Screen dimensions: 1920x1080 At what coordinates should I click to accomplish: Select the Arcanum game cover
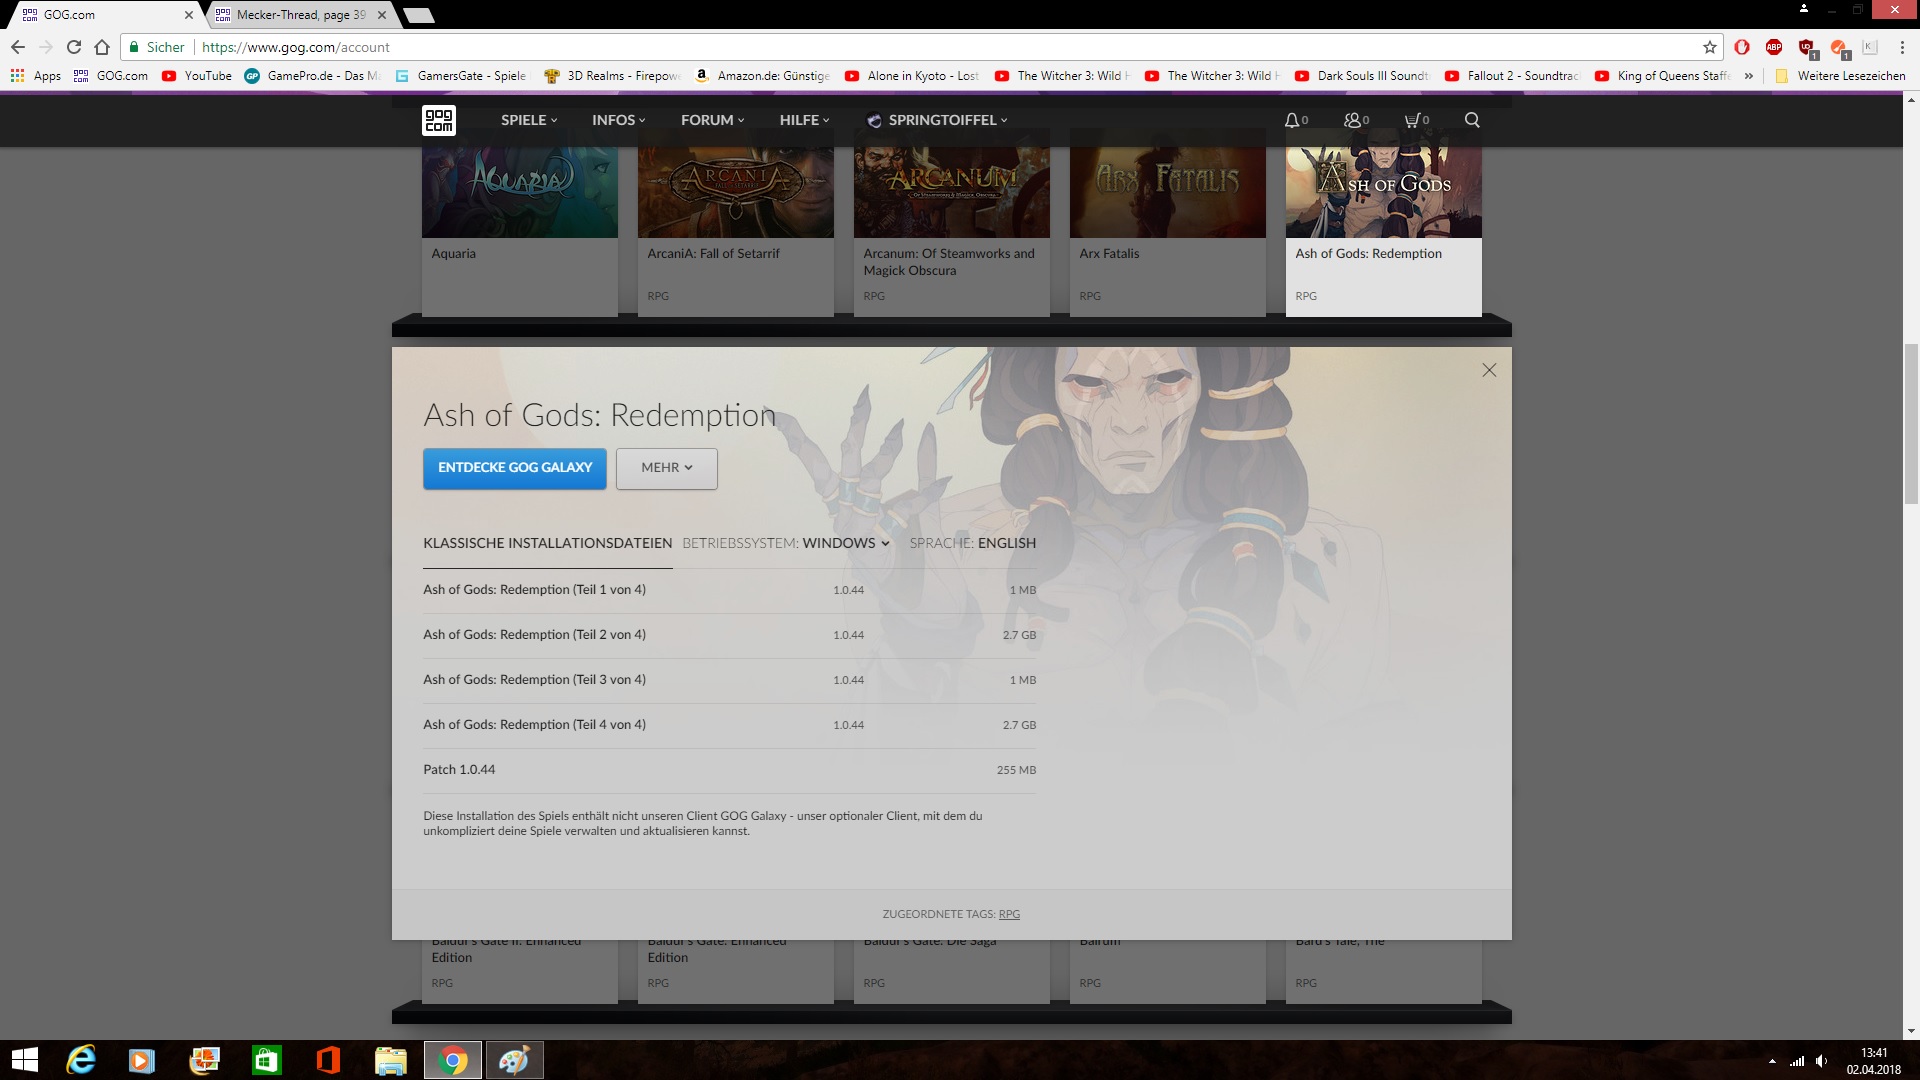tap(952, 193)
